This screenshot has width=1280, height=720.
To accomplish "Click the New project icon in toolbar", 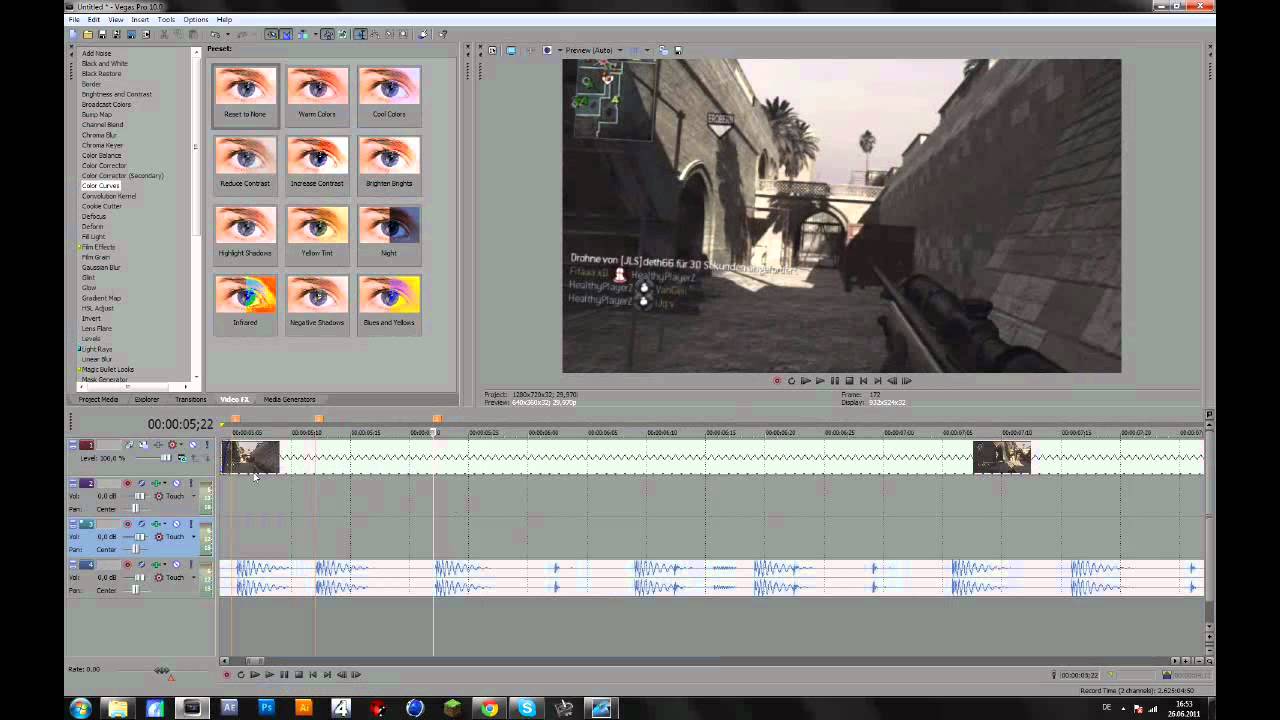I will (72, 34).
